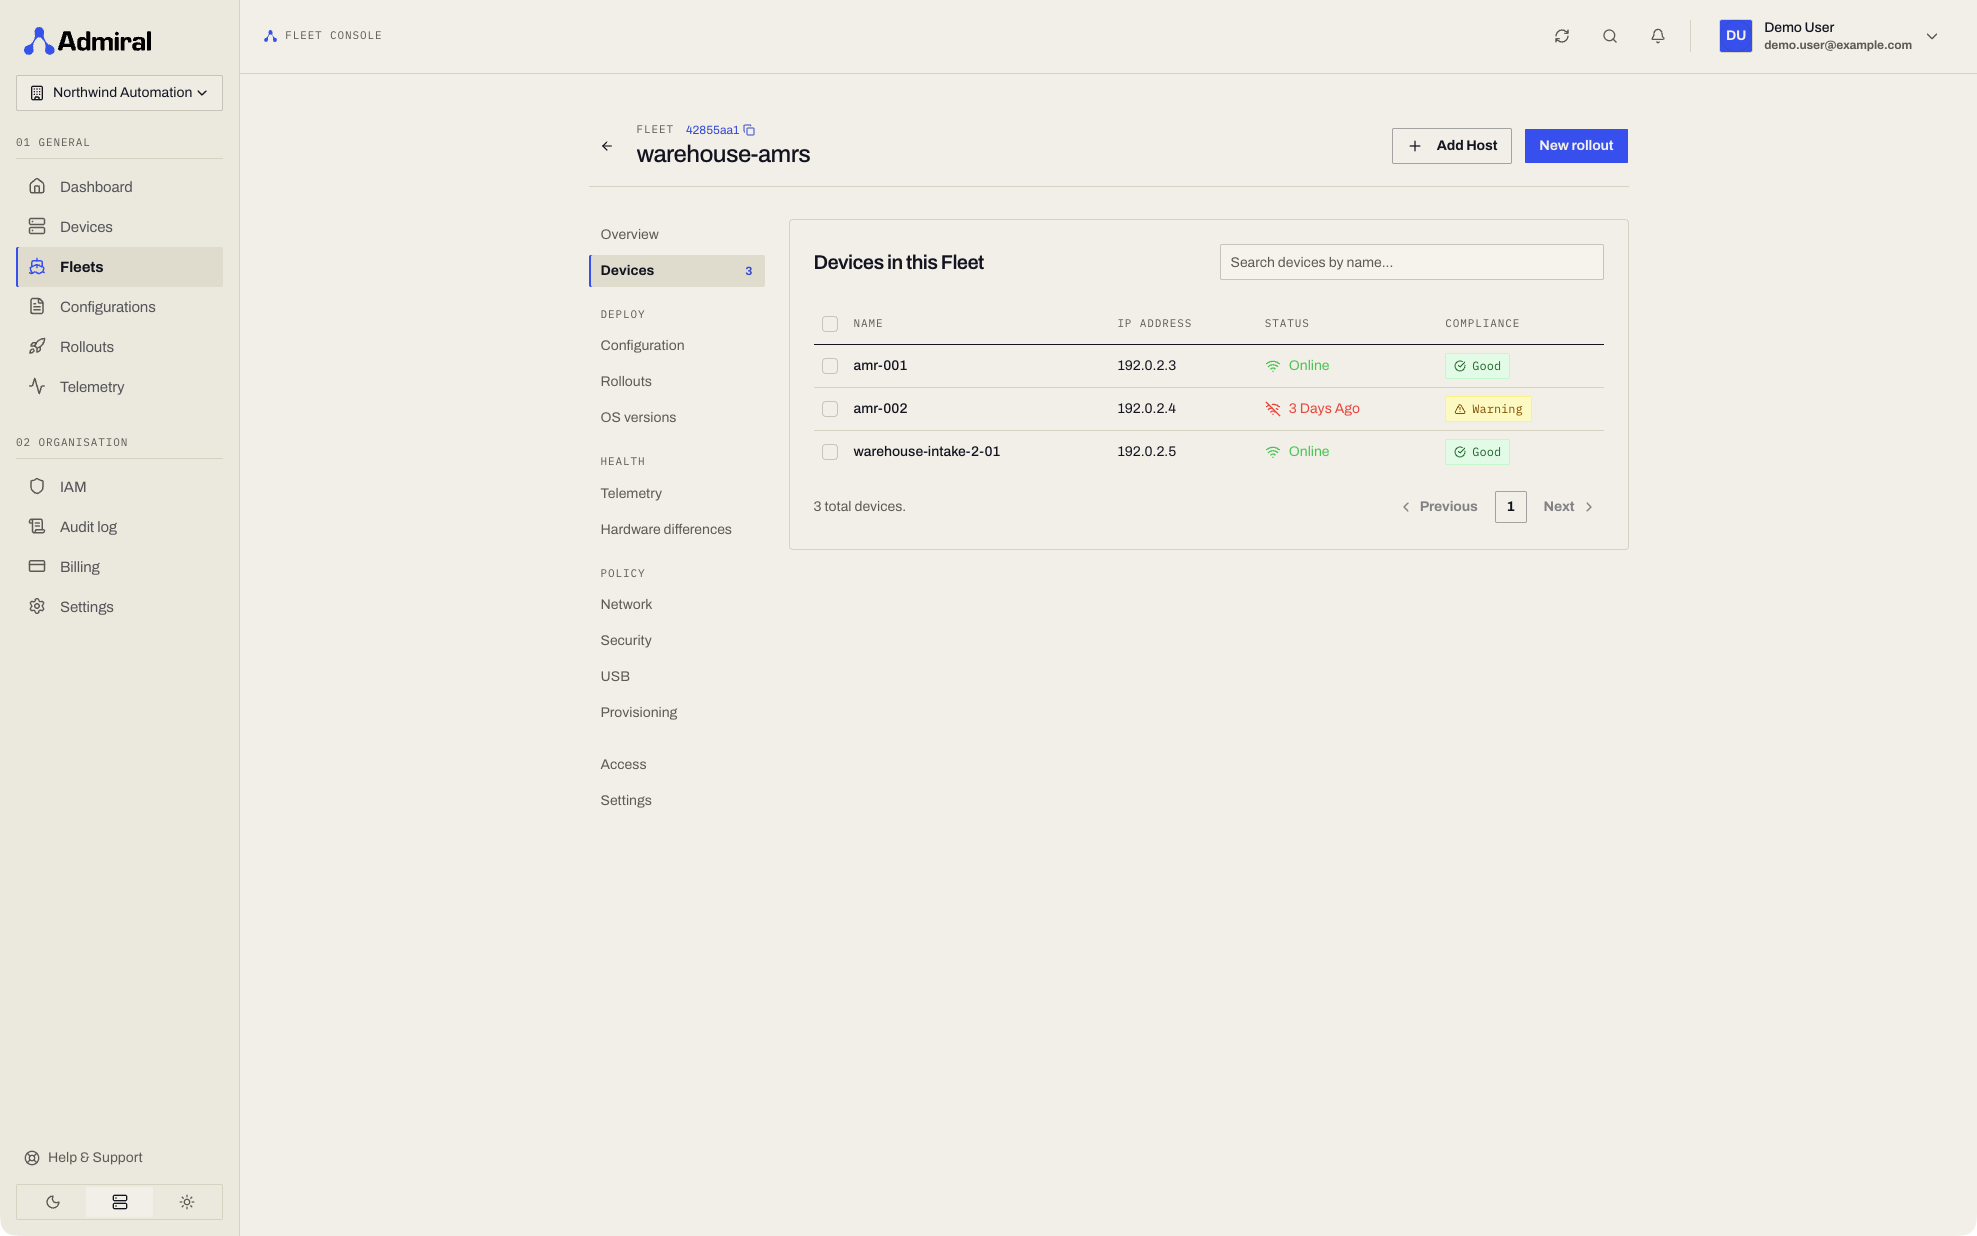Open notifications bell
This screenshot has width=1977, height=1236.
(x=1658, y=36)
